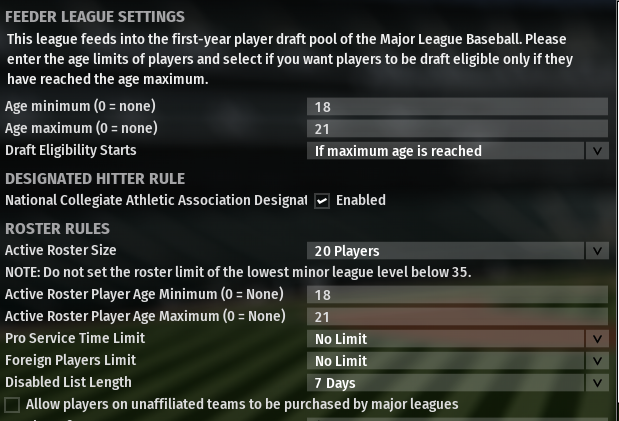The height and width of the screenshot is (421, 619).
Task: Click the Roster Rules section heading
Action: point(55,227)
